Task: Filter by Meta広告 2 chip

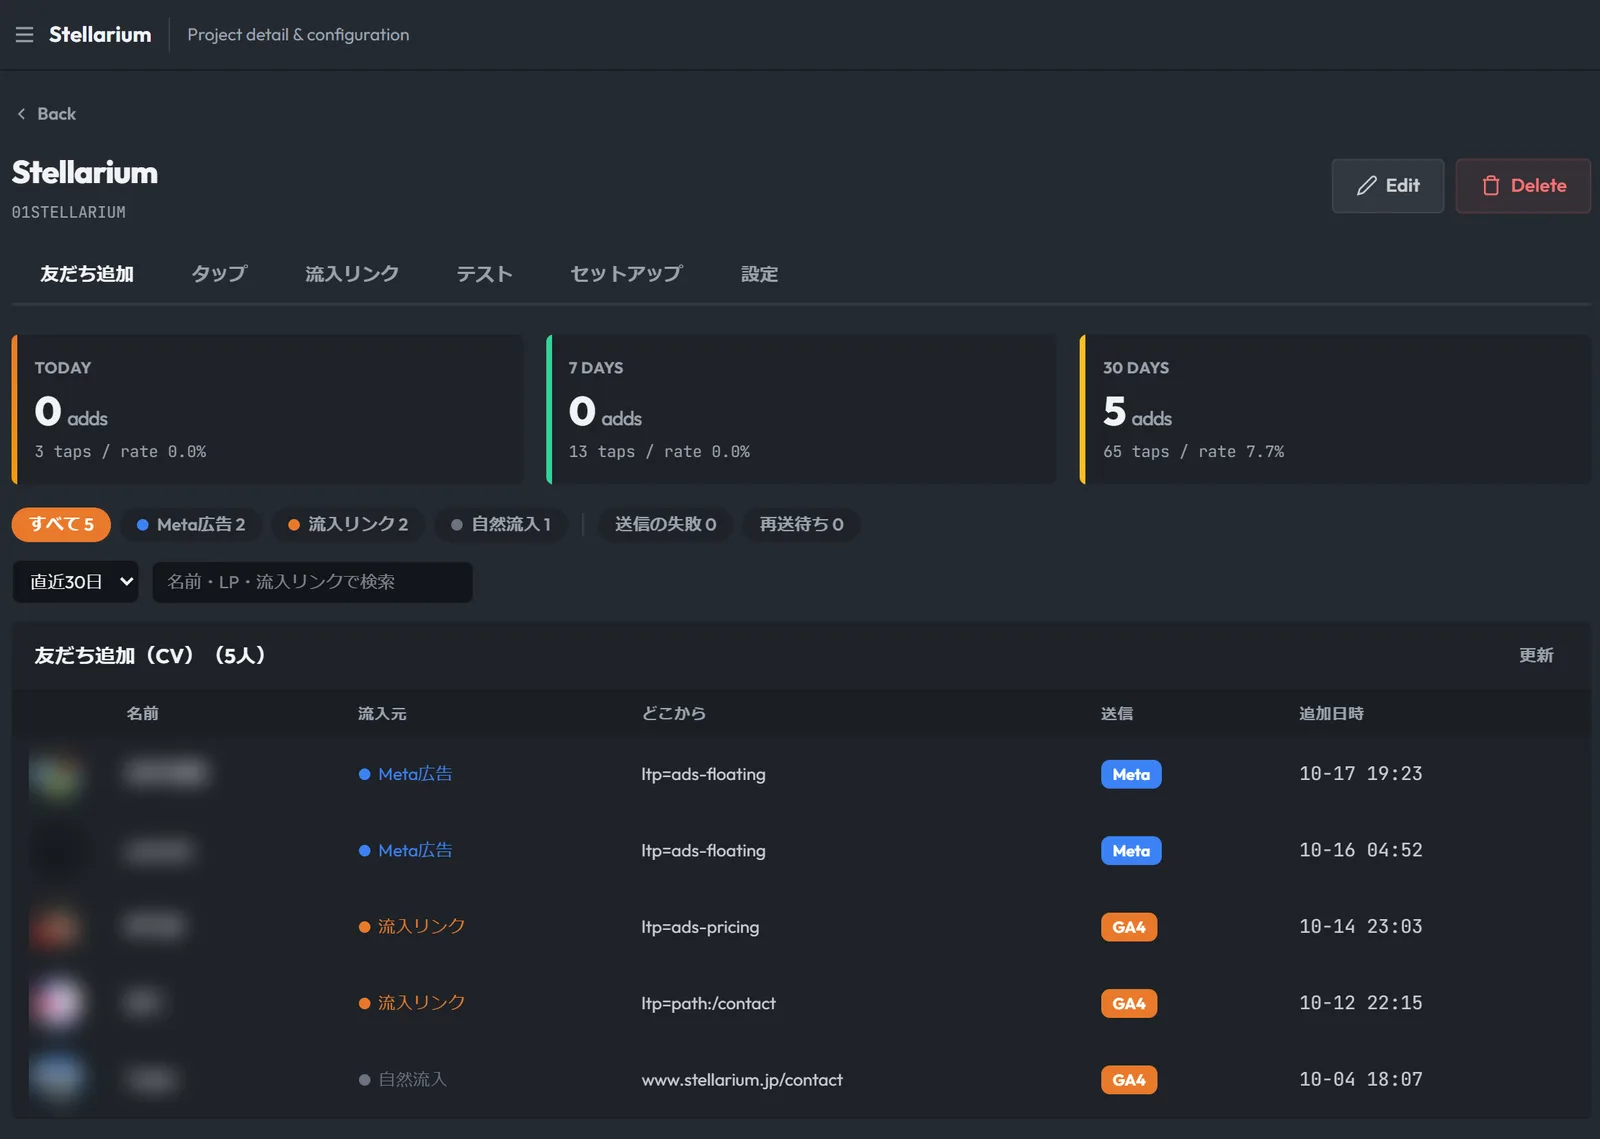Action: [191, 524]
